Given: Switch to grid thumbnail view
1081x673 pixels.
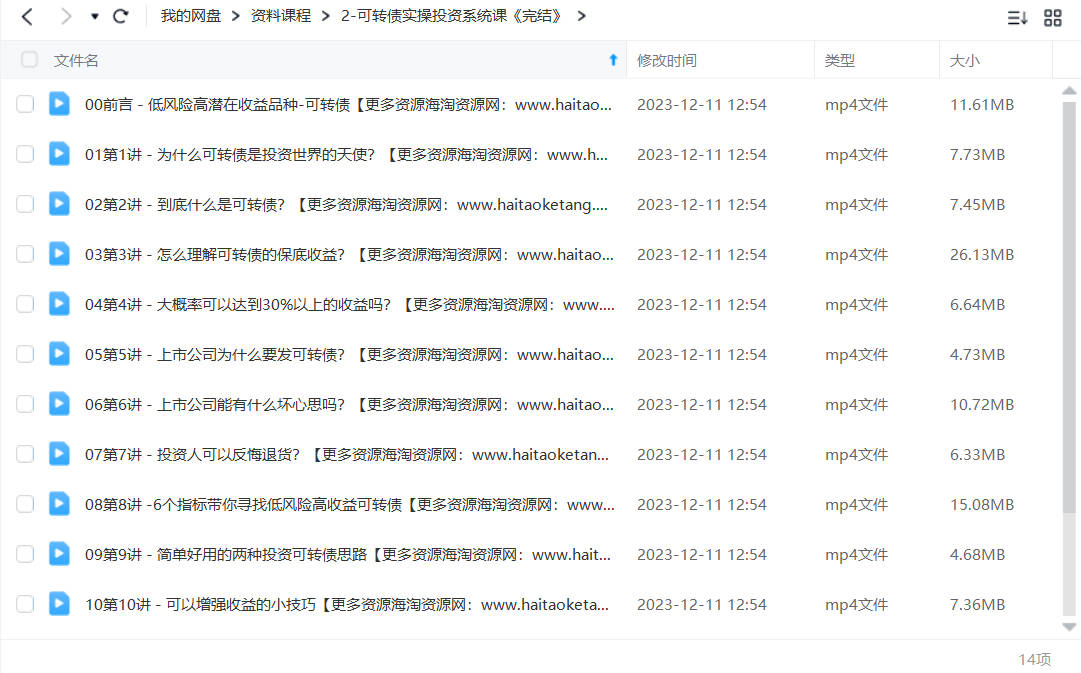Looking at the screenshot, I should tap(1053, 18).
